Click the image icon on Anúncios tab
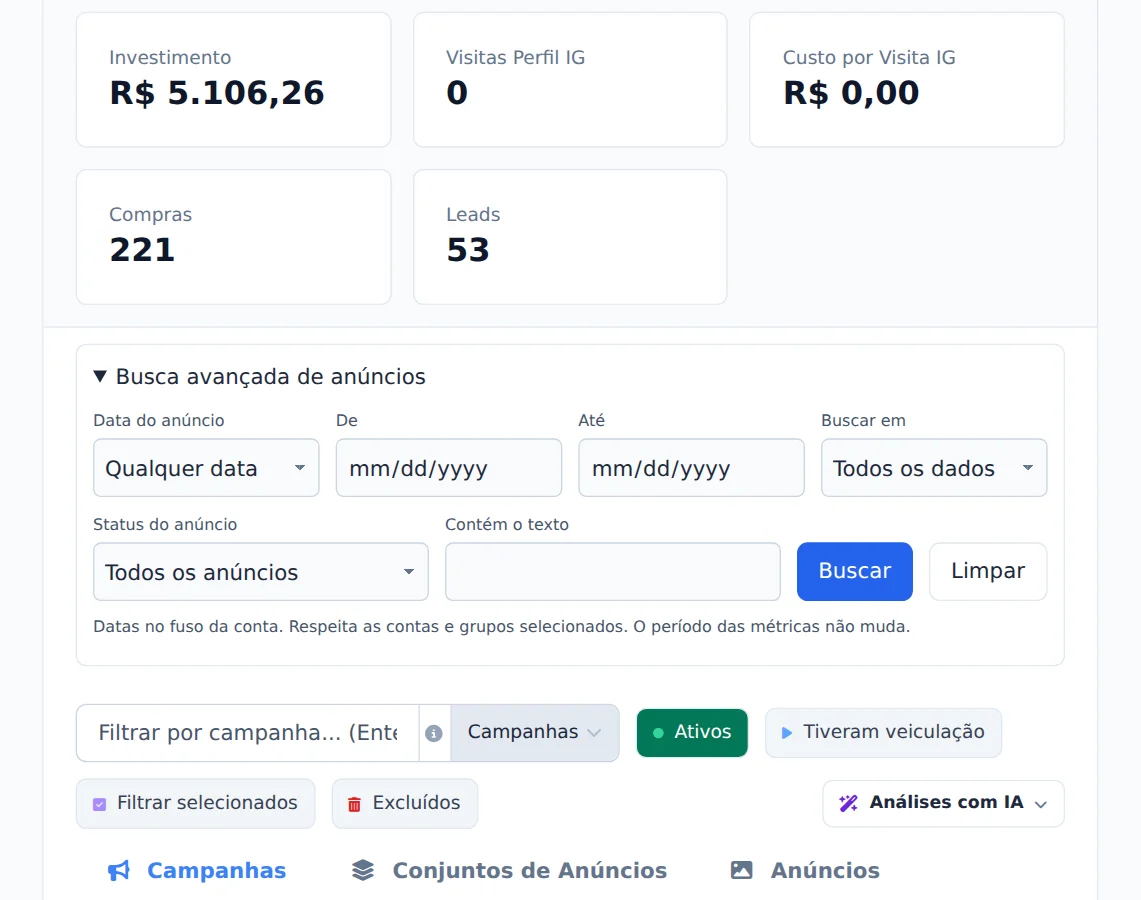Image resolution: width=1141 pixels, height=900 pixels. click(x=742, y=870)
